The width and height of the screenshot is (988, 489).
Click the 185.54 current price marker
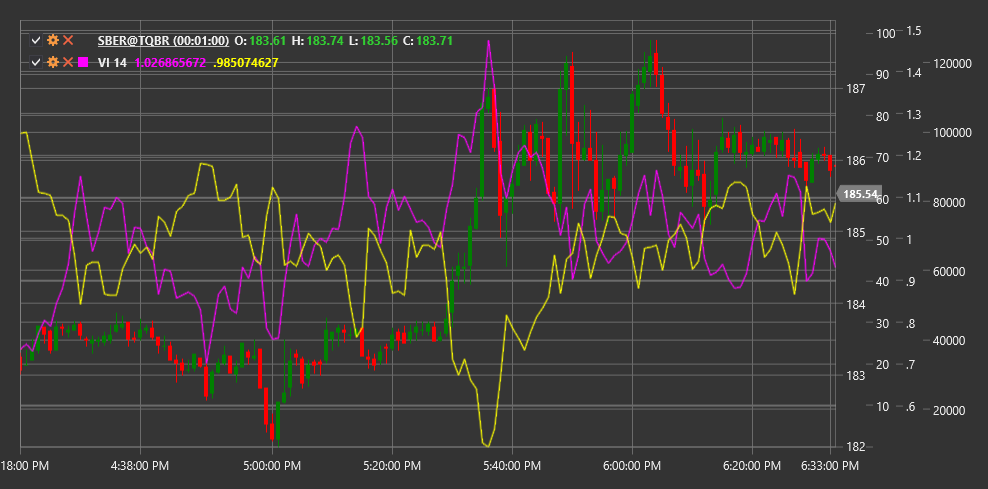click(860, 194)
